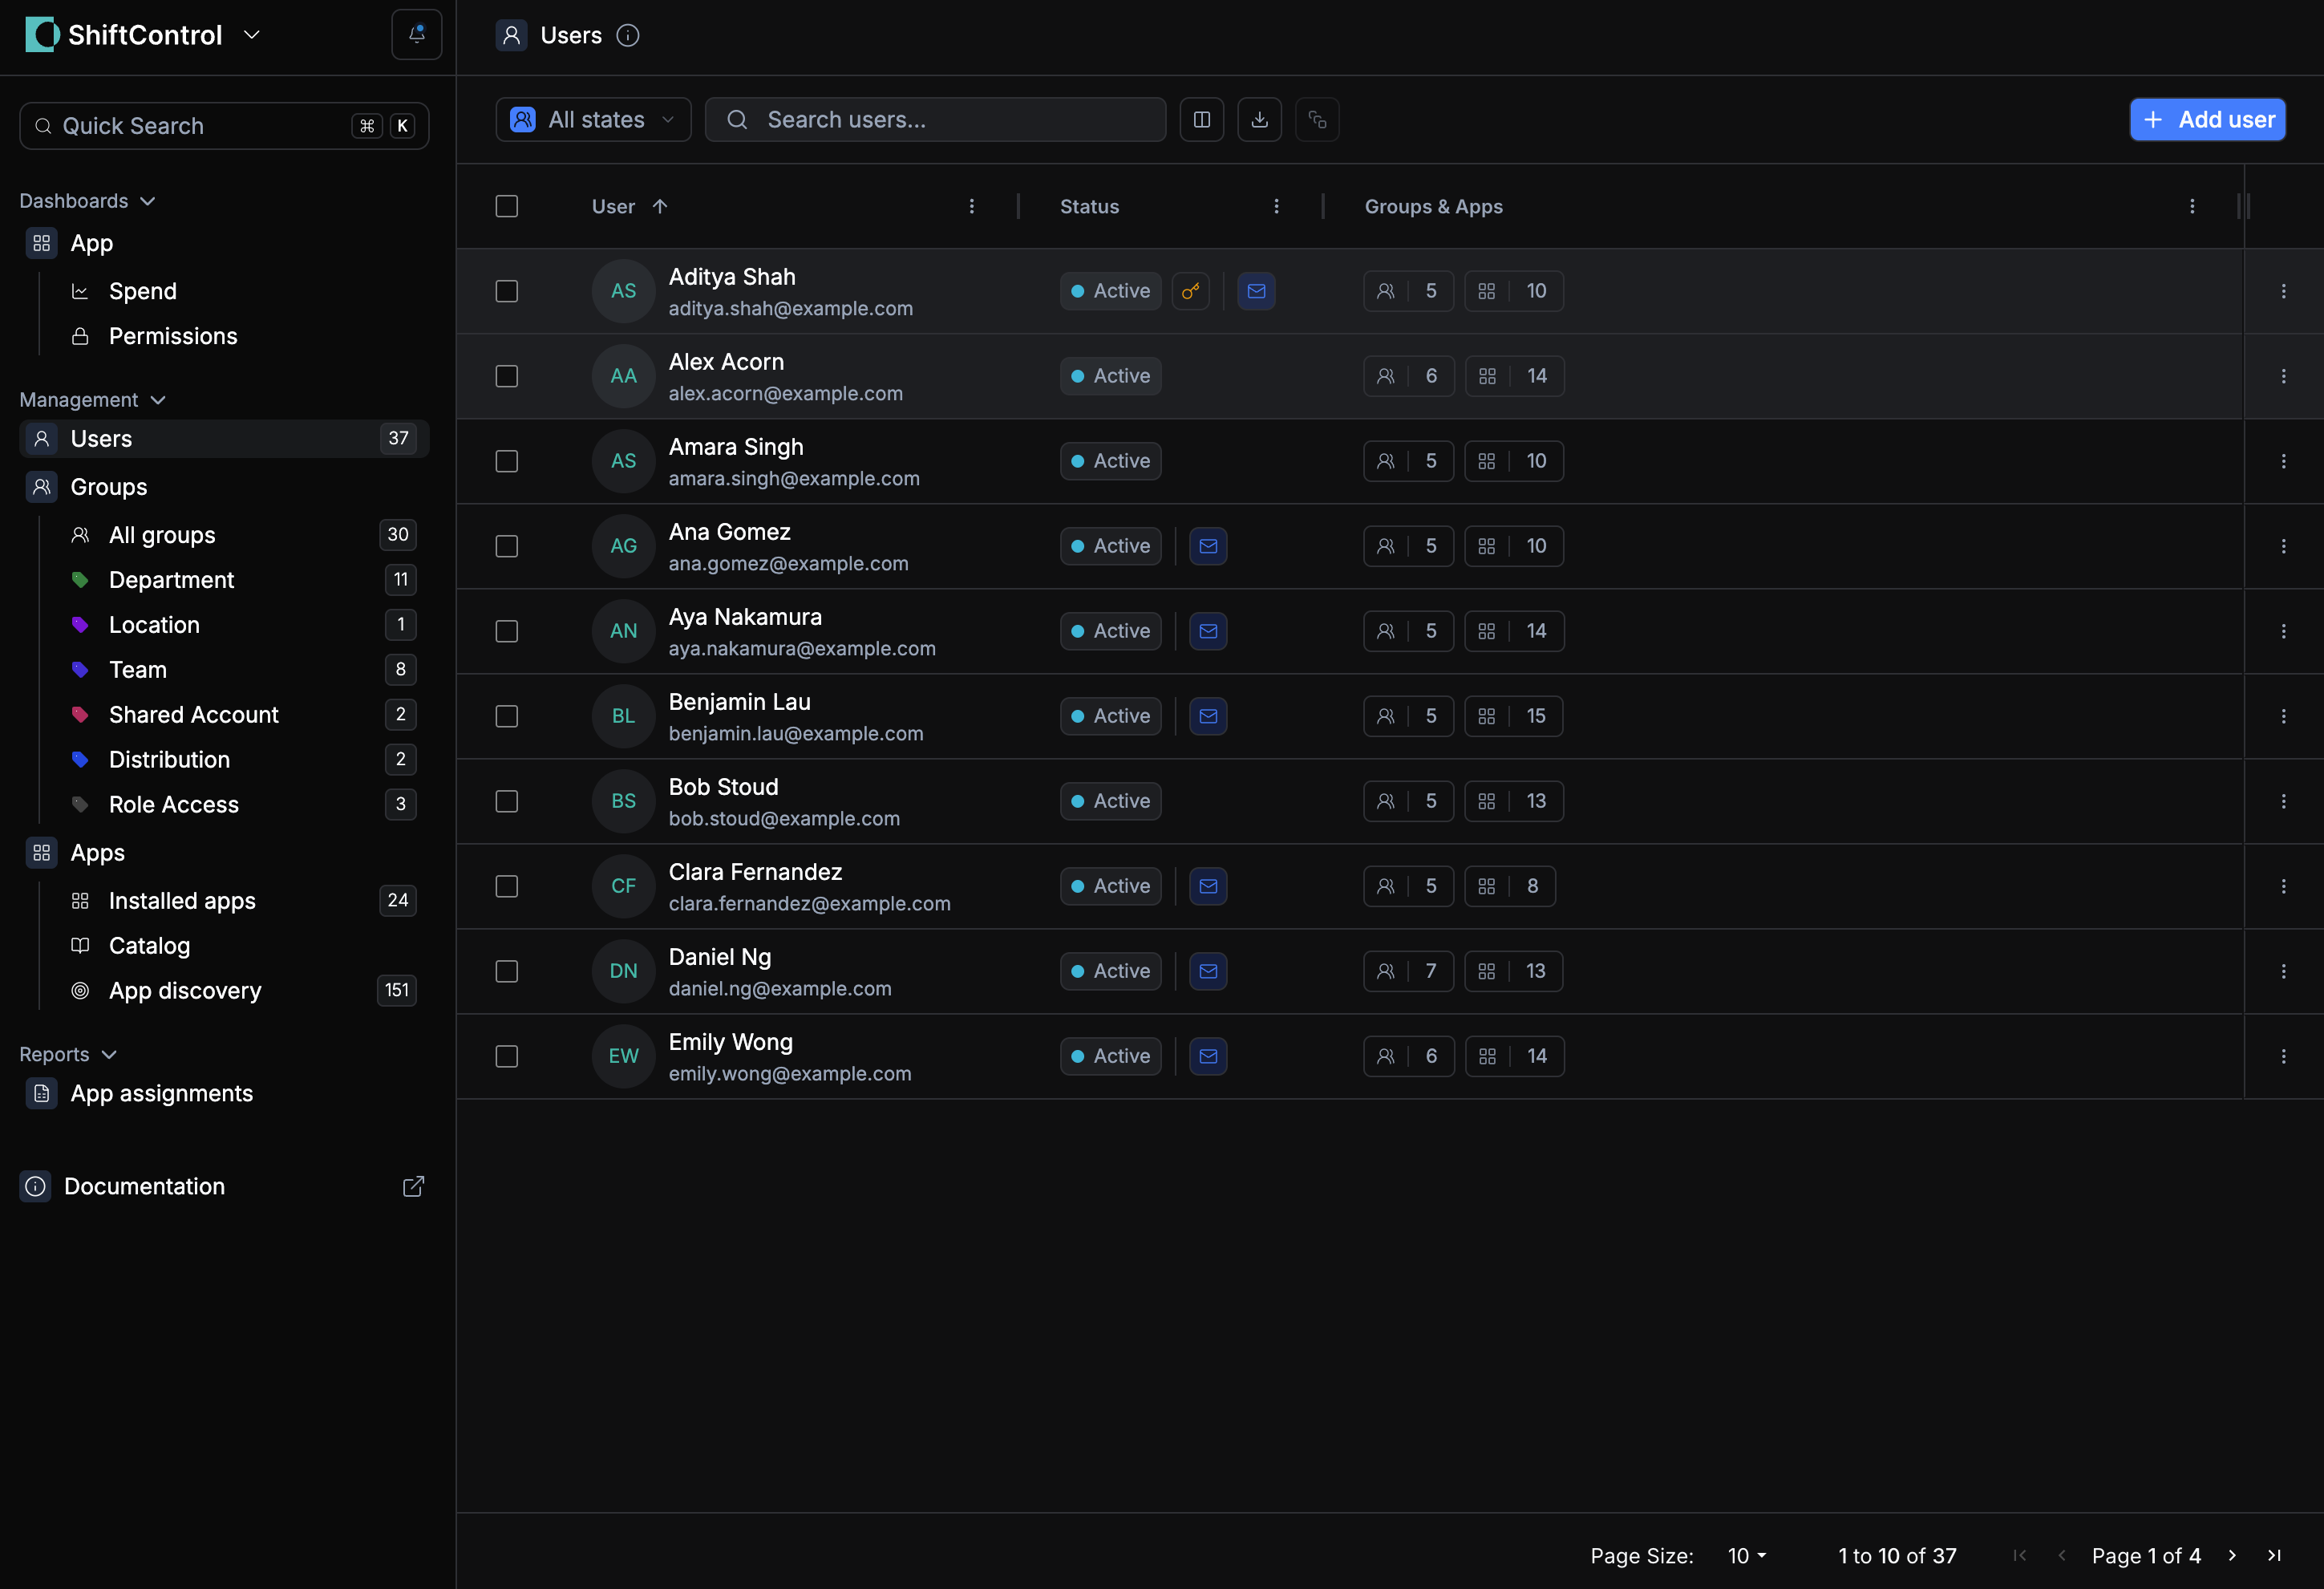Open the row actions menu for Bob Stoud
This screenshot has height=1589, width=2324.
[x=2285, y=801]
